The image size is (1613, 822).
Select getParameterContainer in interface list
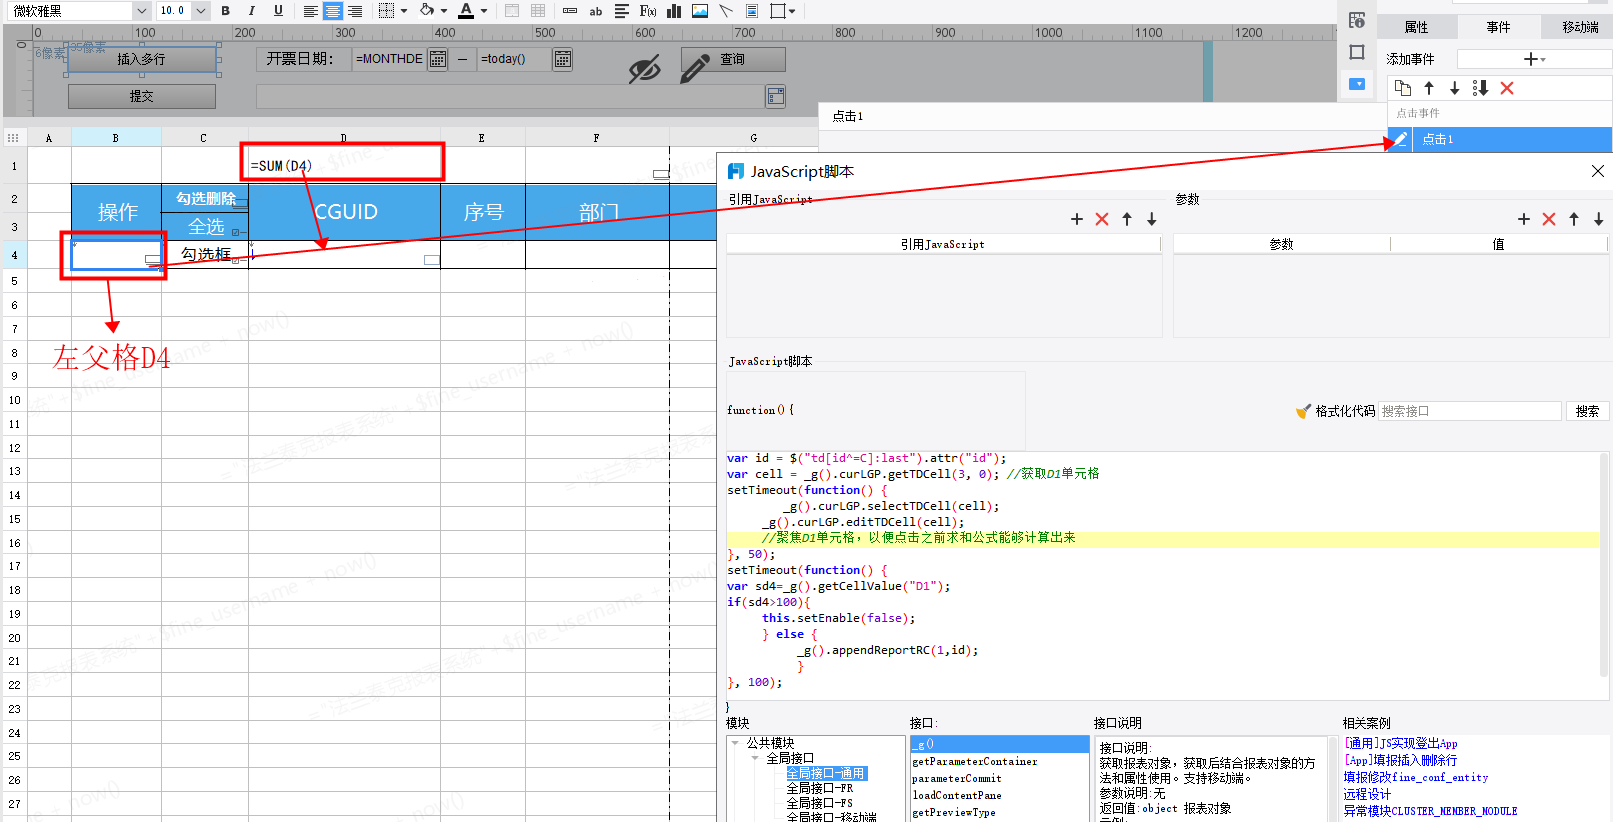click(x=975, y=761)
